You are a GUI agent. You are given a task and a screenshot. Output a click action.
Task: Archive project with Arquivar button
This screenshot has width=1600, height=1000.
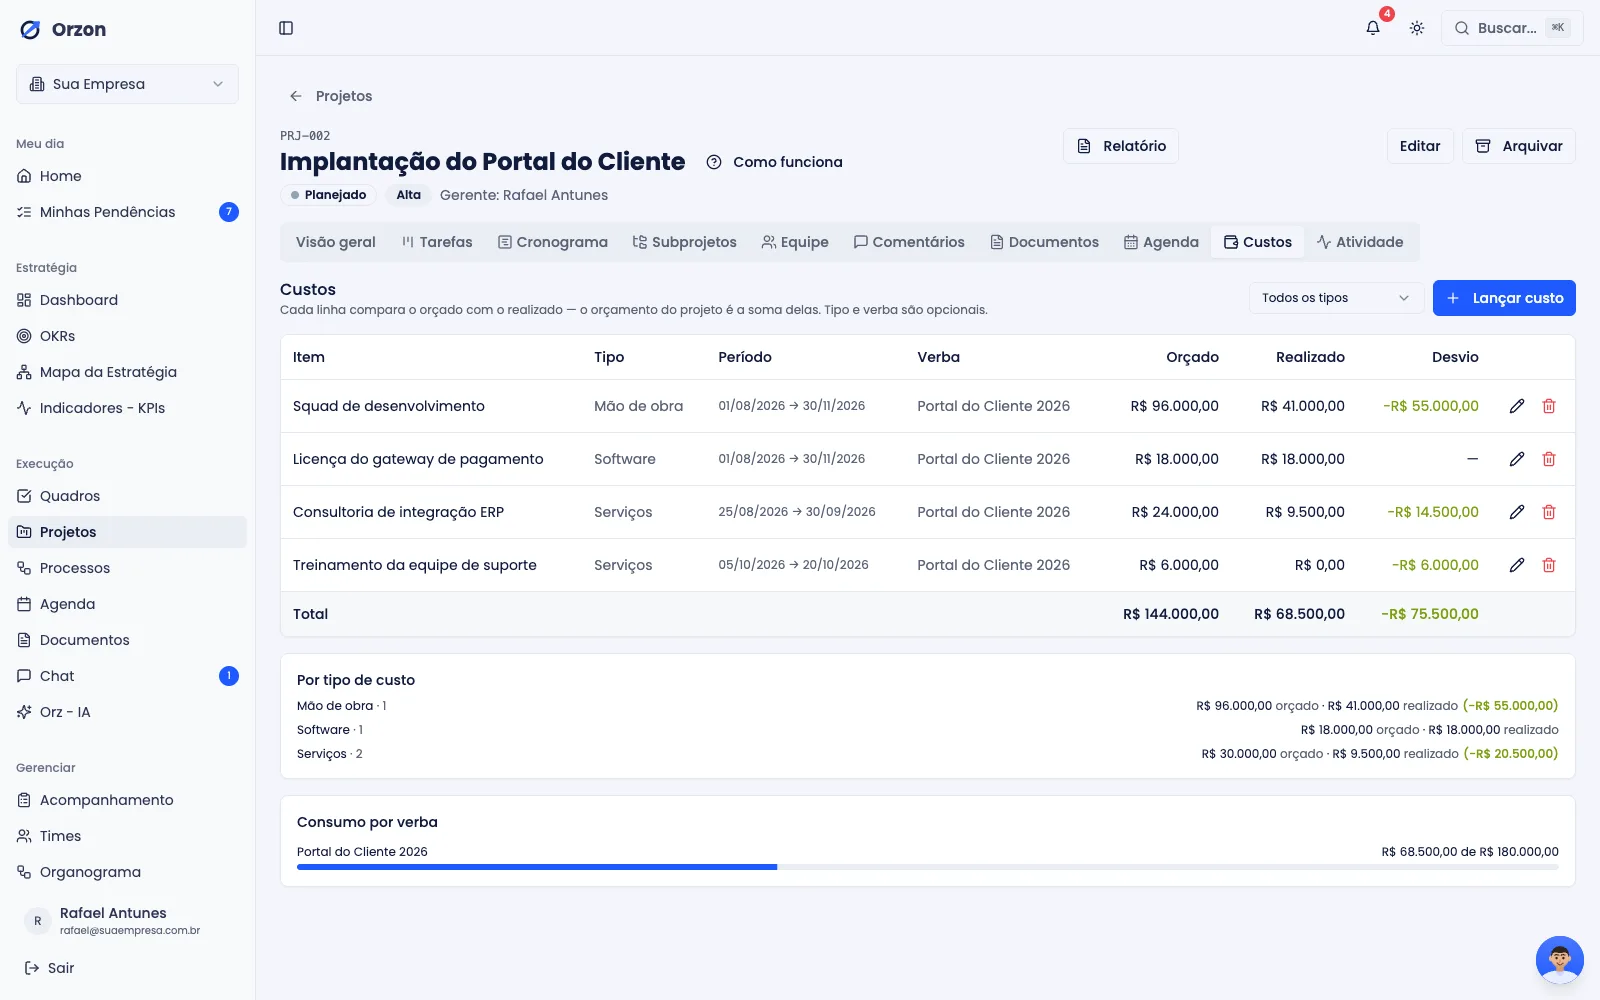[x=1519, y=146]
